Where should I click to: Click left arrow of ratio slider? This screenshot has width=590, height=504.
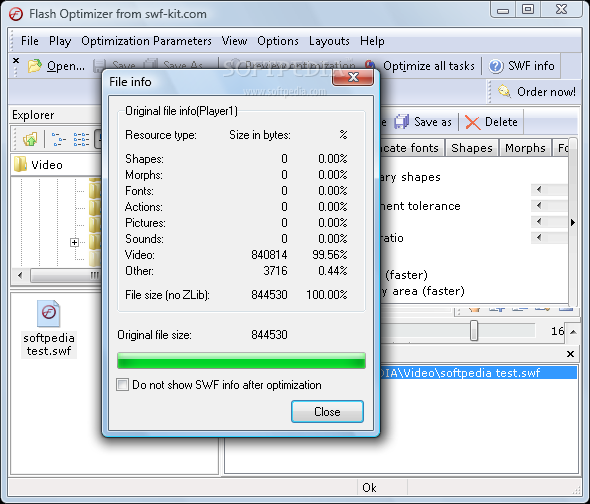tap(539, 238)
